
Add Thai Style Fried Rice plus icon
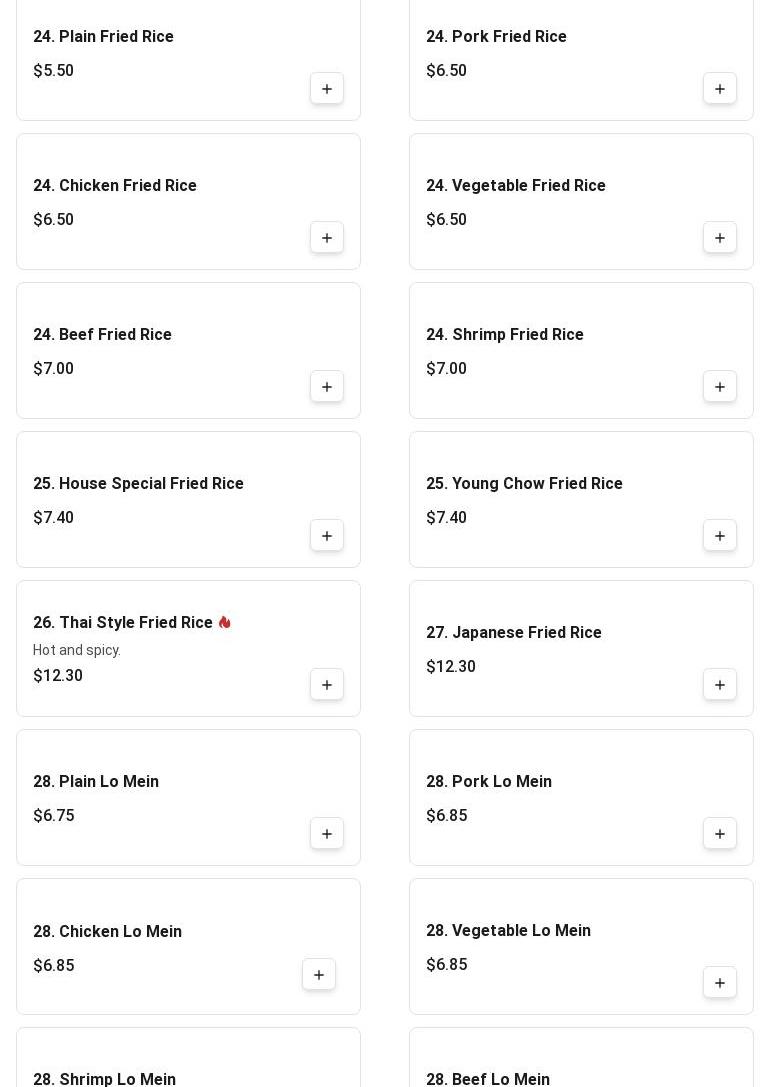point(326,685)
